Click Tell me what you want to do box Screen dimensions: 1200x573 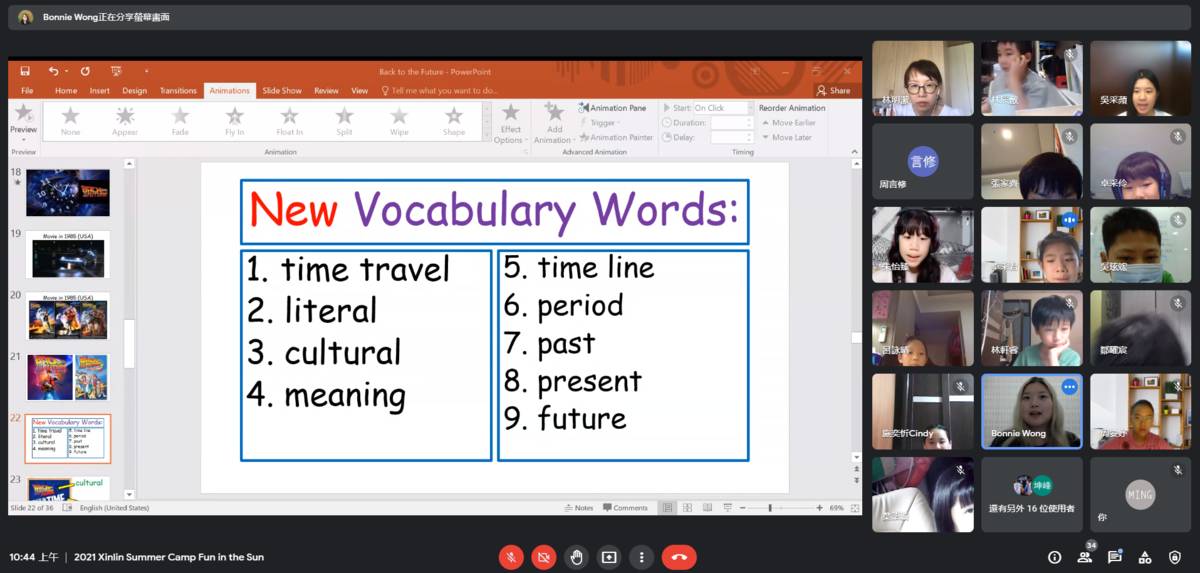(440, 90)
